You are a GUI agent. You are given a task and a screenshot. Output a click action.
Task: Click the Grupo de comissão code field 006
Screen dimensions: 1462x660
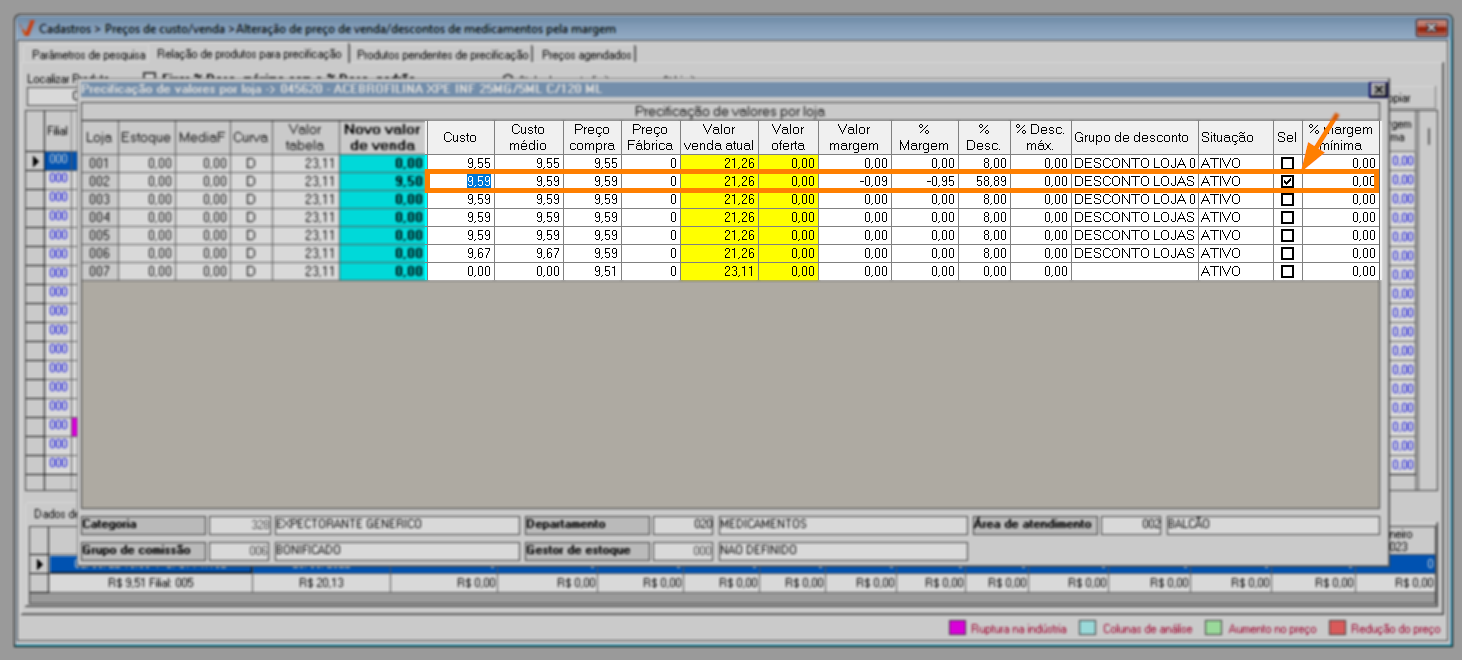[x=240, y=552]
